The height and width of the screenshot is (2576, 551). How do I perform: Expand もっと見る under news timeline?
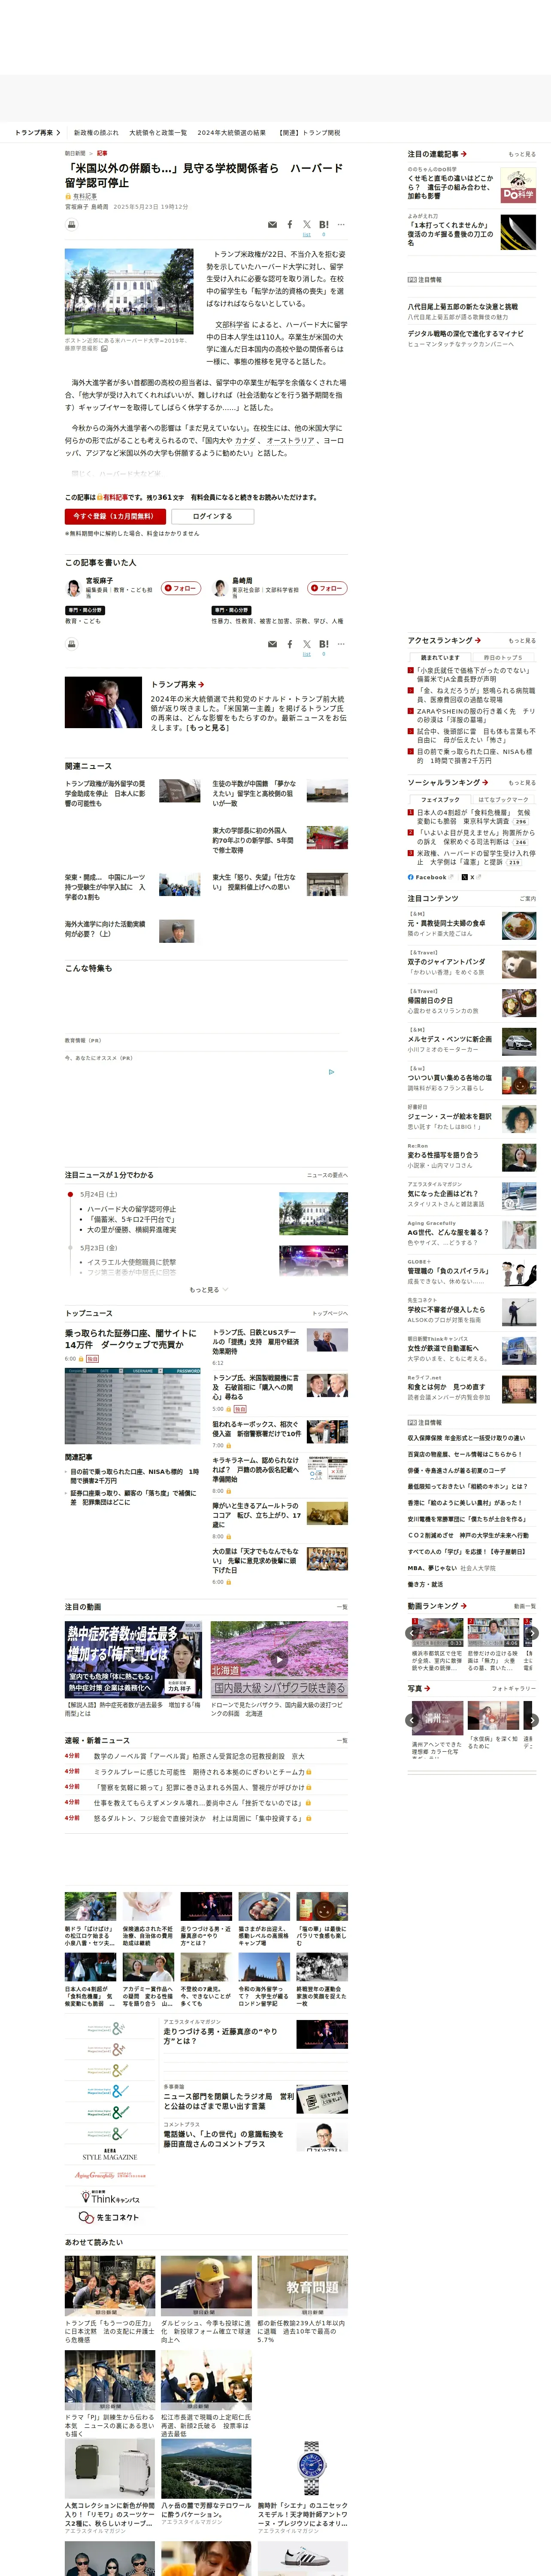point(208,1290)
